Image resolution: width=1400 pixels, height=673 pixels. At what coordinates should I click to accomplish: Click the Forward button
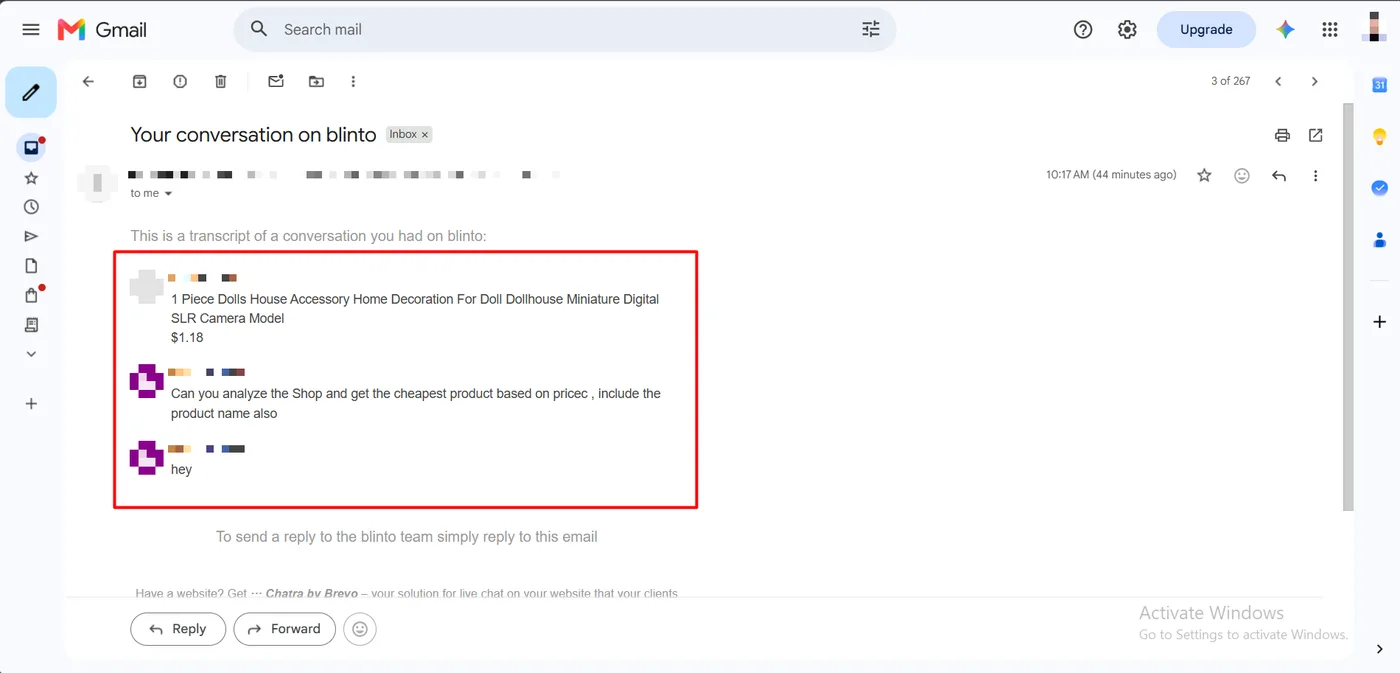pyautogui.click(x=284, y=629)
